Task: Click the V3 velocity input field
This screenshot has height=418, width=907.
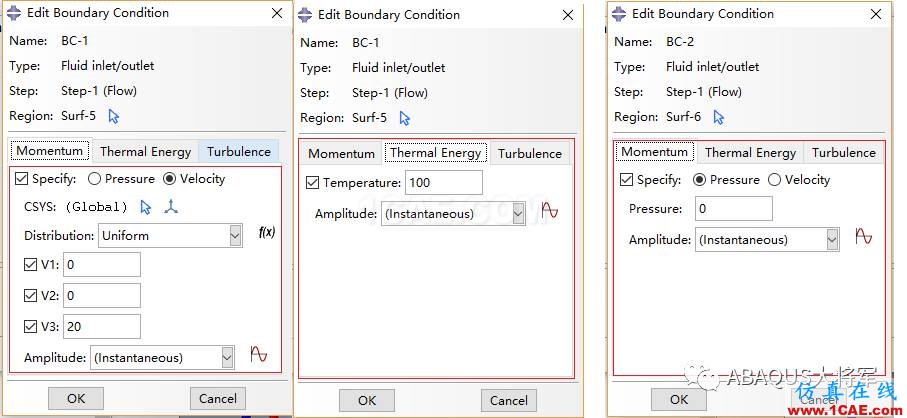Action: (x=101, y=326)
